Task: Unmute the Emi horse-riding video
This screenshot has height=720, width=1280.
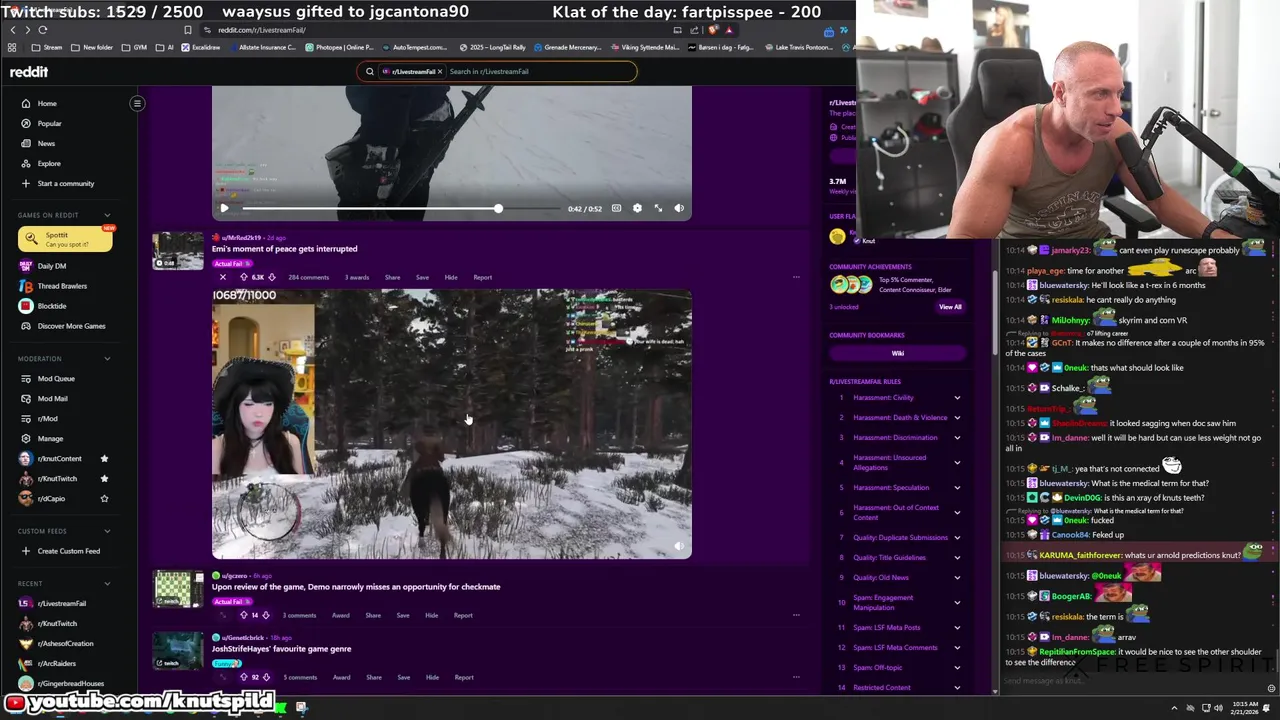Action: click(679, 546)
